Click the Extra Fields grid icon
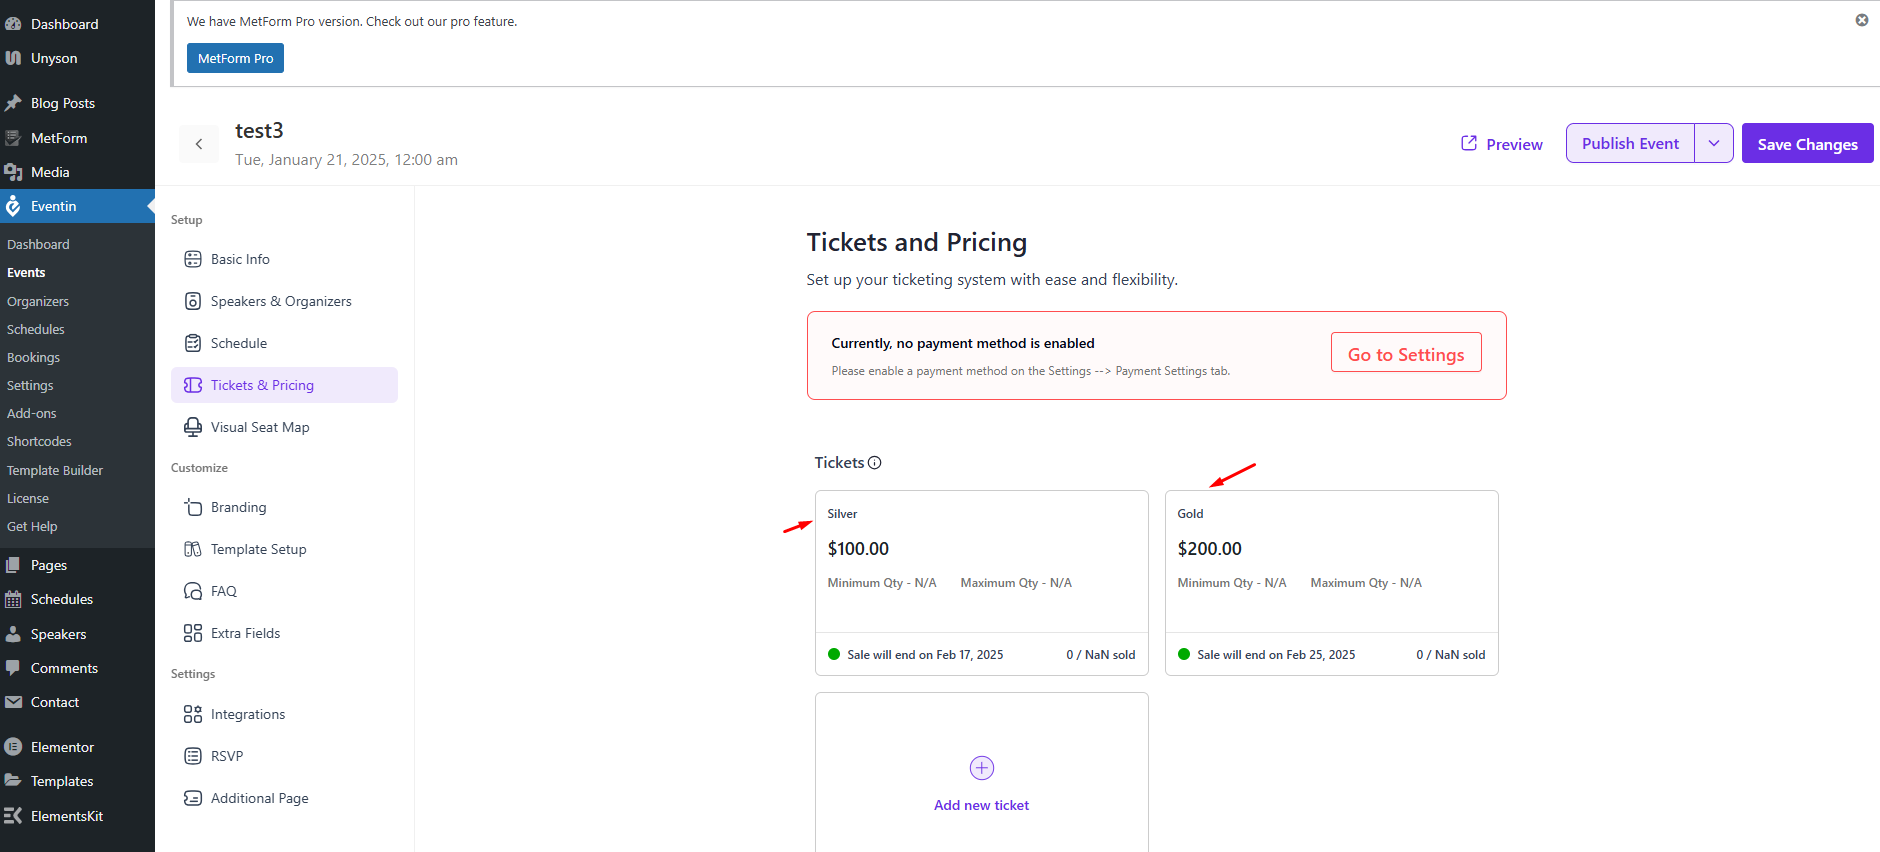 click(193, 633)
